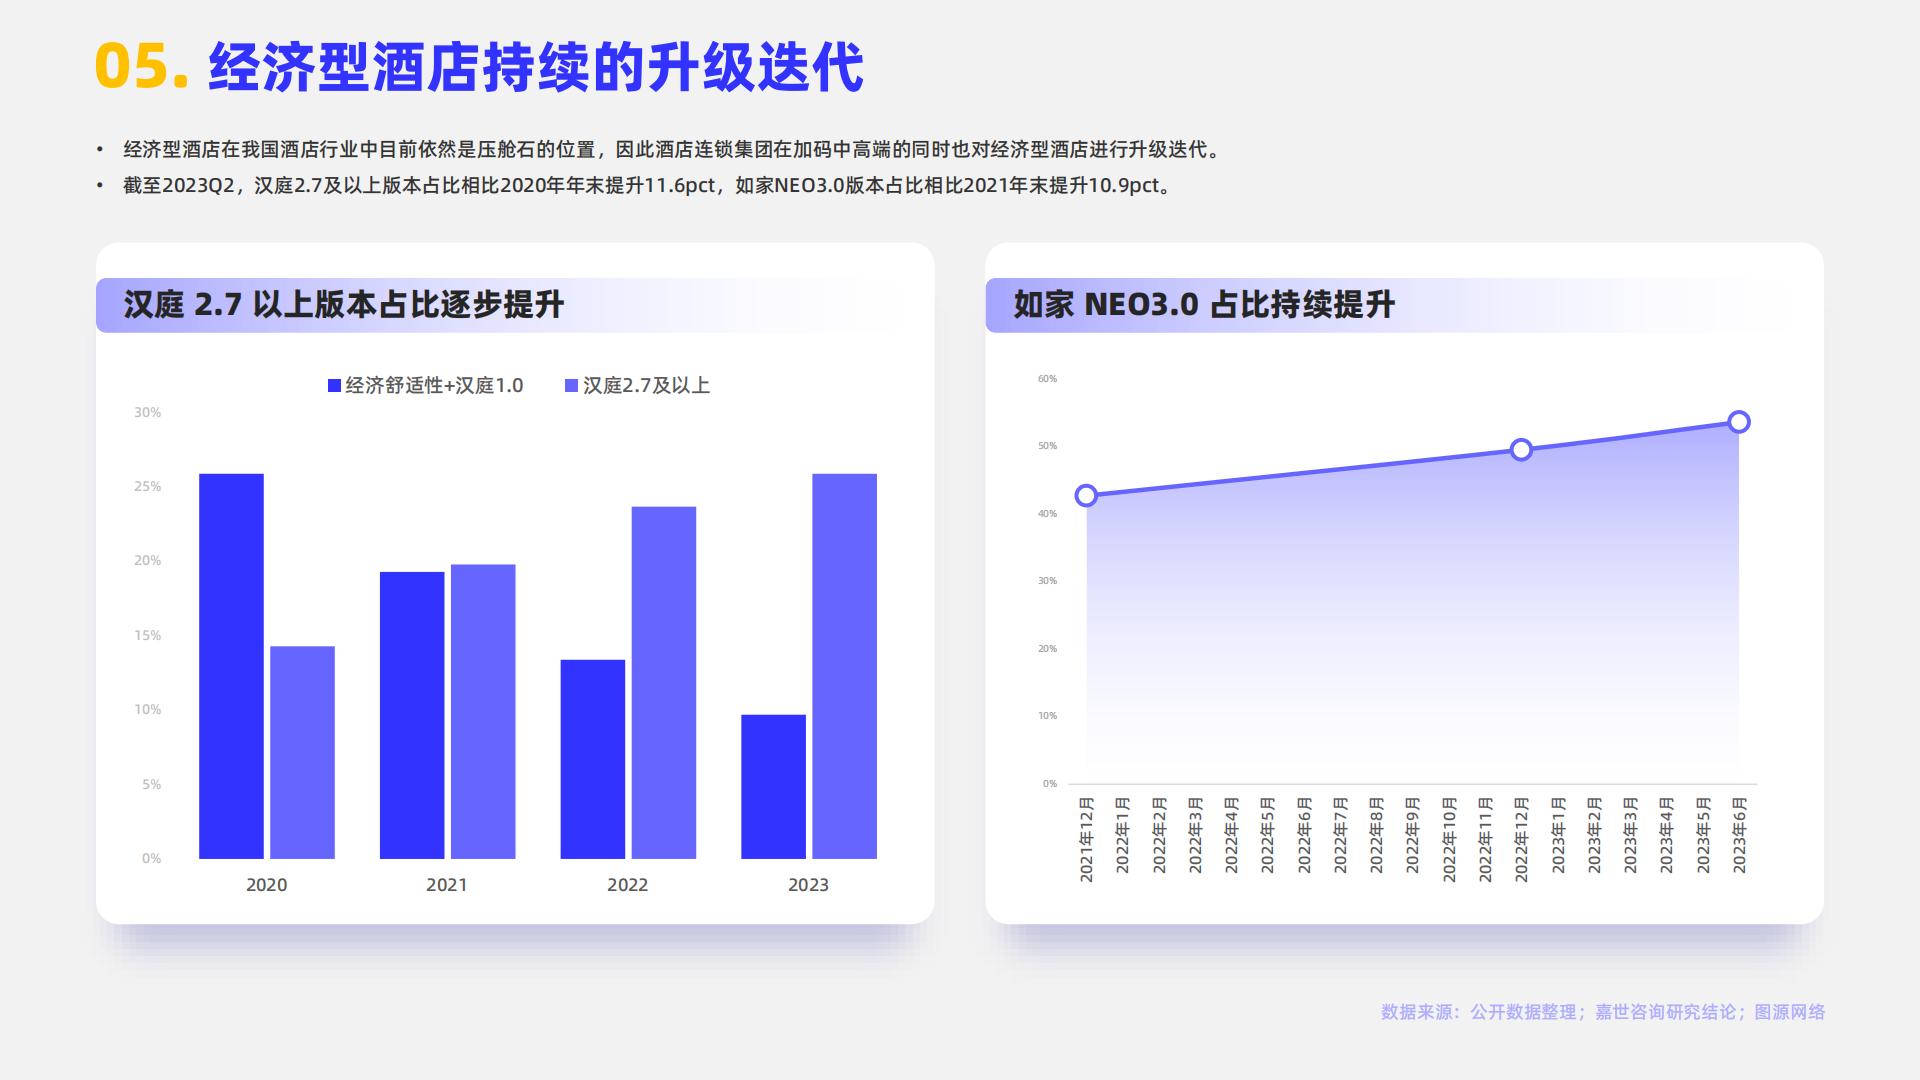Click the 2022年10月 x-axis label

click(1449, 839)
